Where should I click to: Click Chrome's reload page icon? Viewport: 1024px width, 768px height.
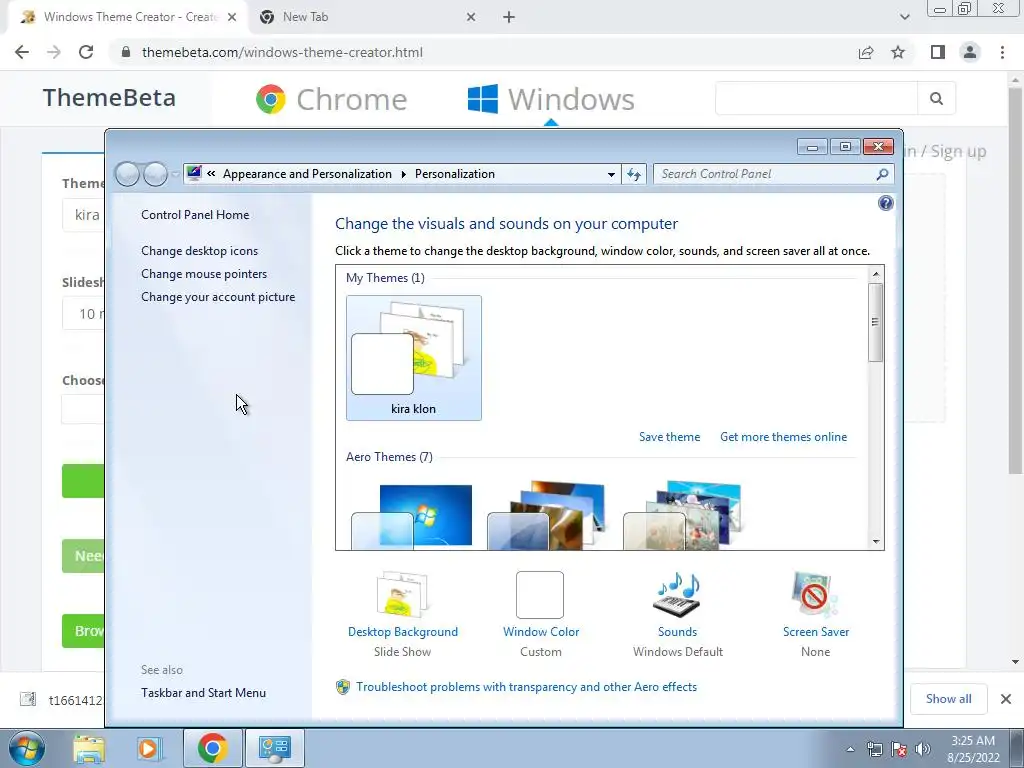(x=86, y=52)
